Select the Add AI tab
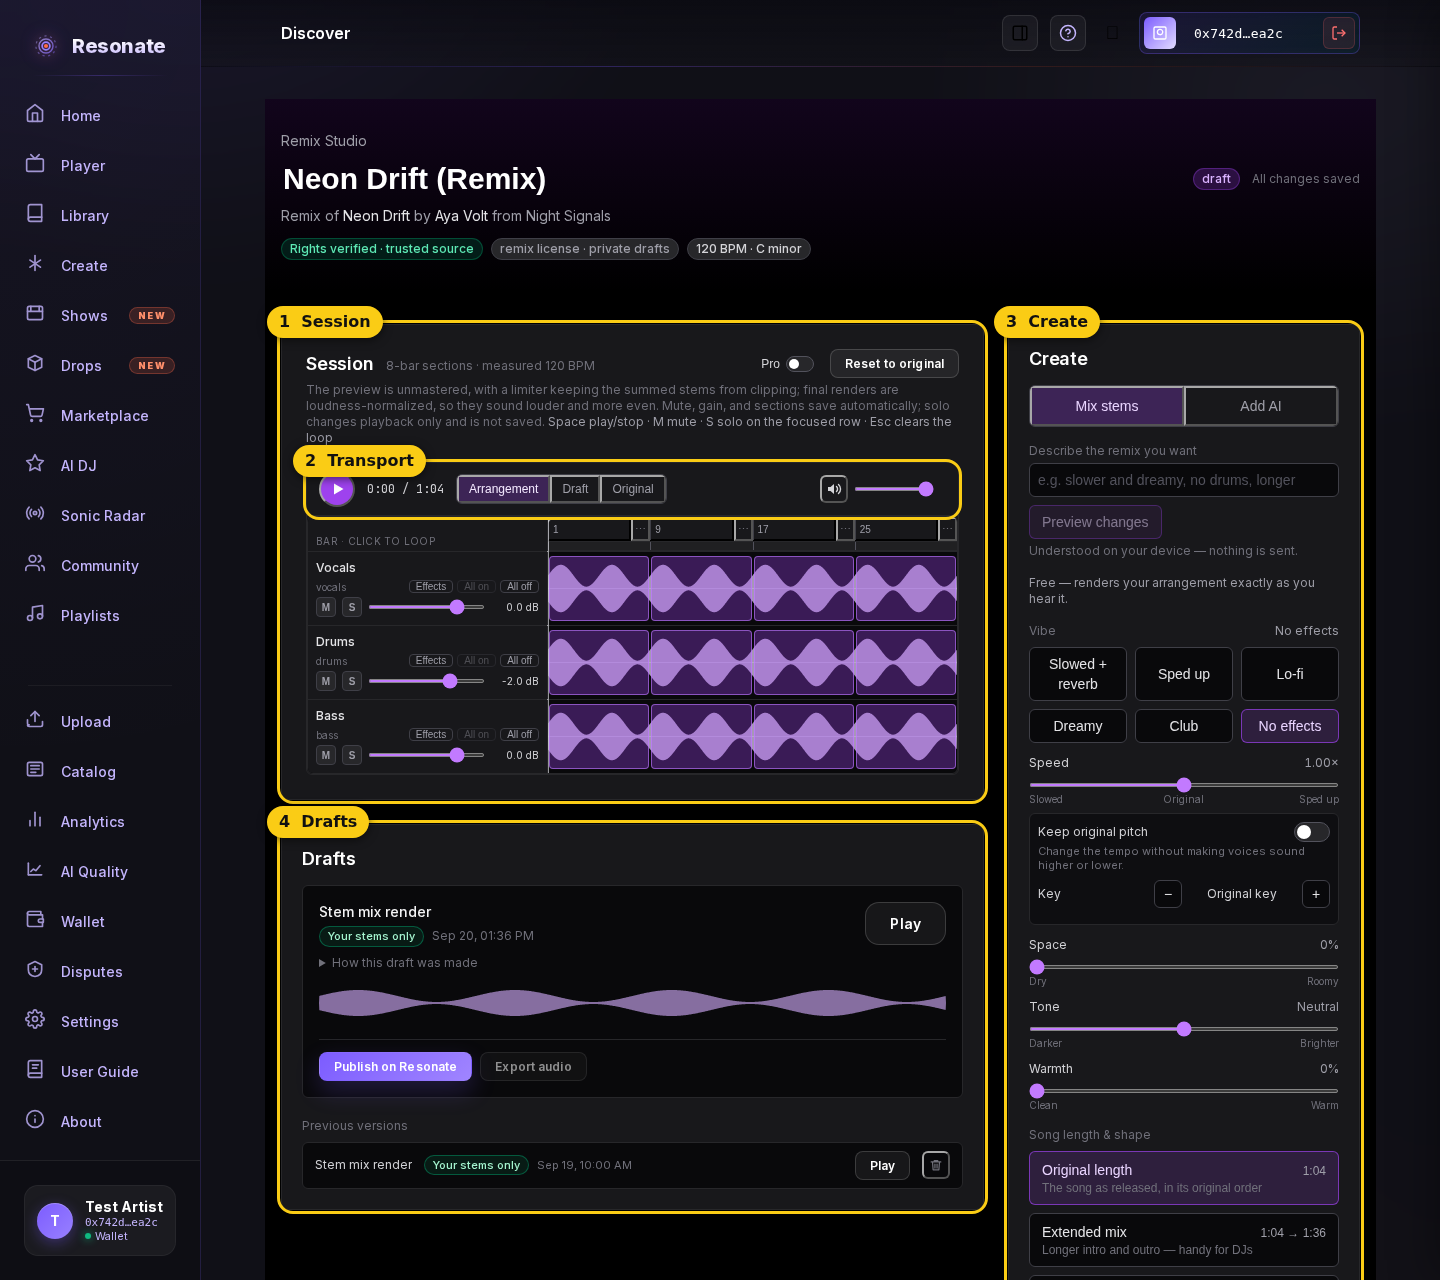The image size is (1440, 1280). (1261, 406)
